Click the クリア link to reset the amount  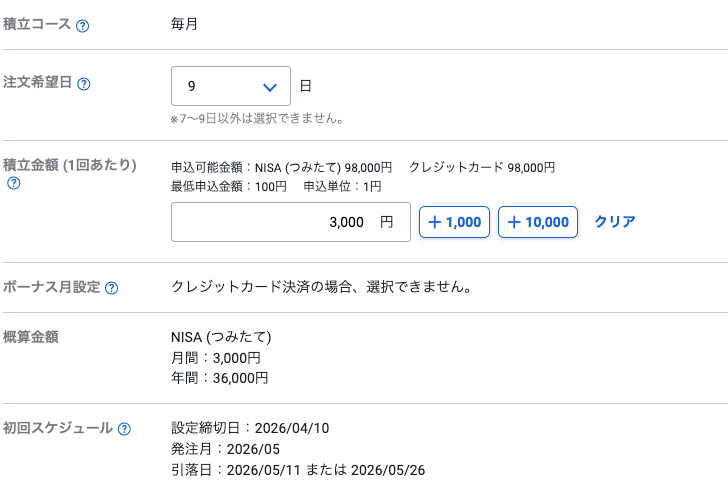point(615,222)
